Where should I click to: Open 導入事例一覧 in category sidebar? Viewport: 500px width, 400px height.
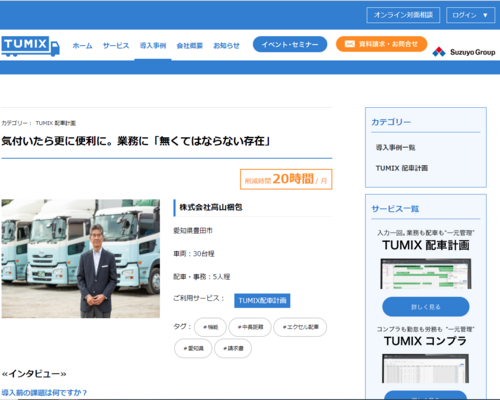tap(396, 148)
